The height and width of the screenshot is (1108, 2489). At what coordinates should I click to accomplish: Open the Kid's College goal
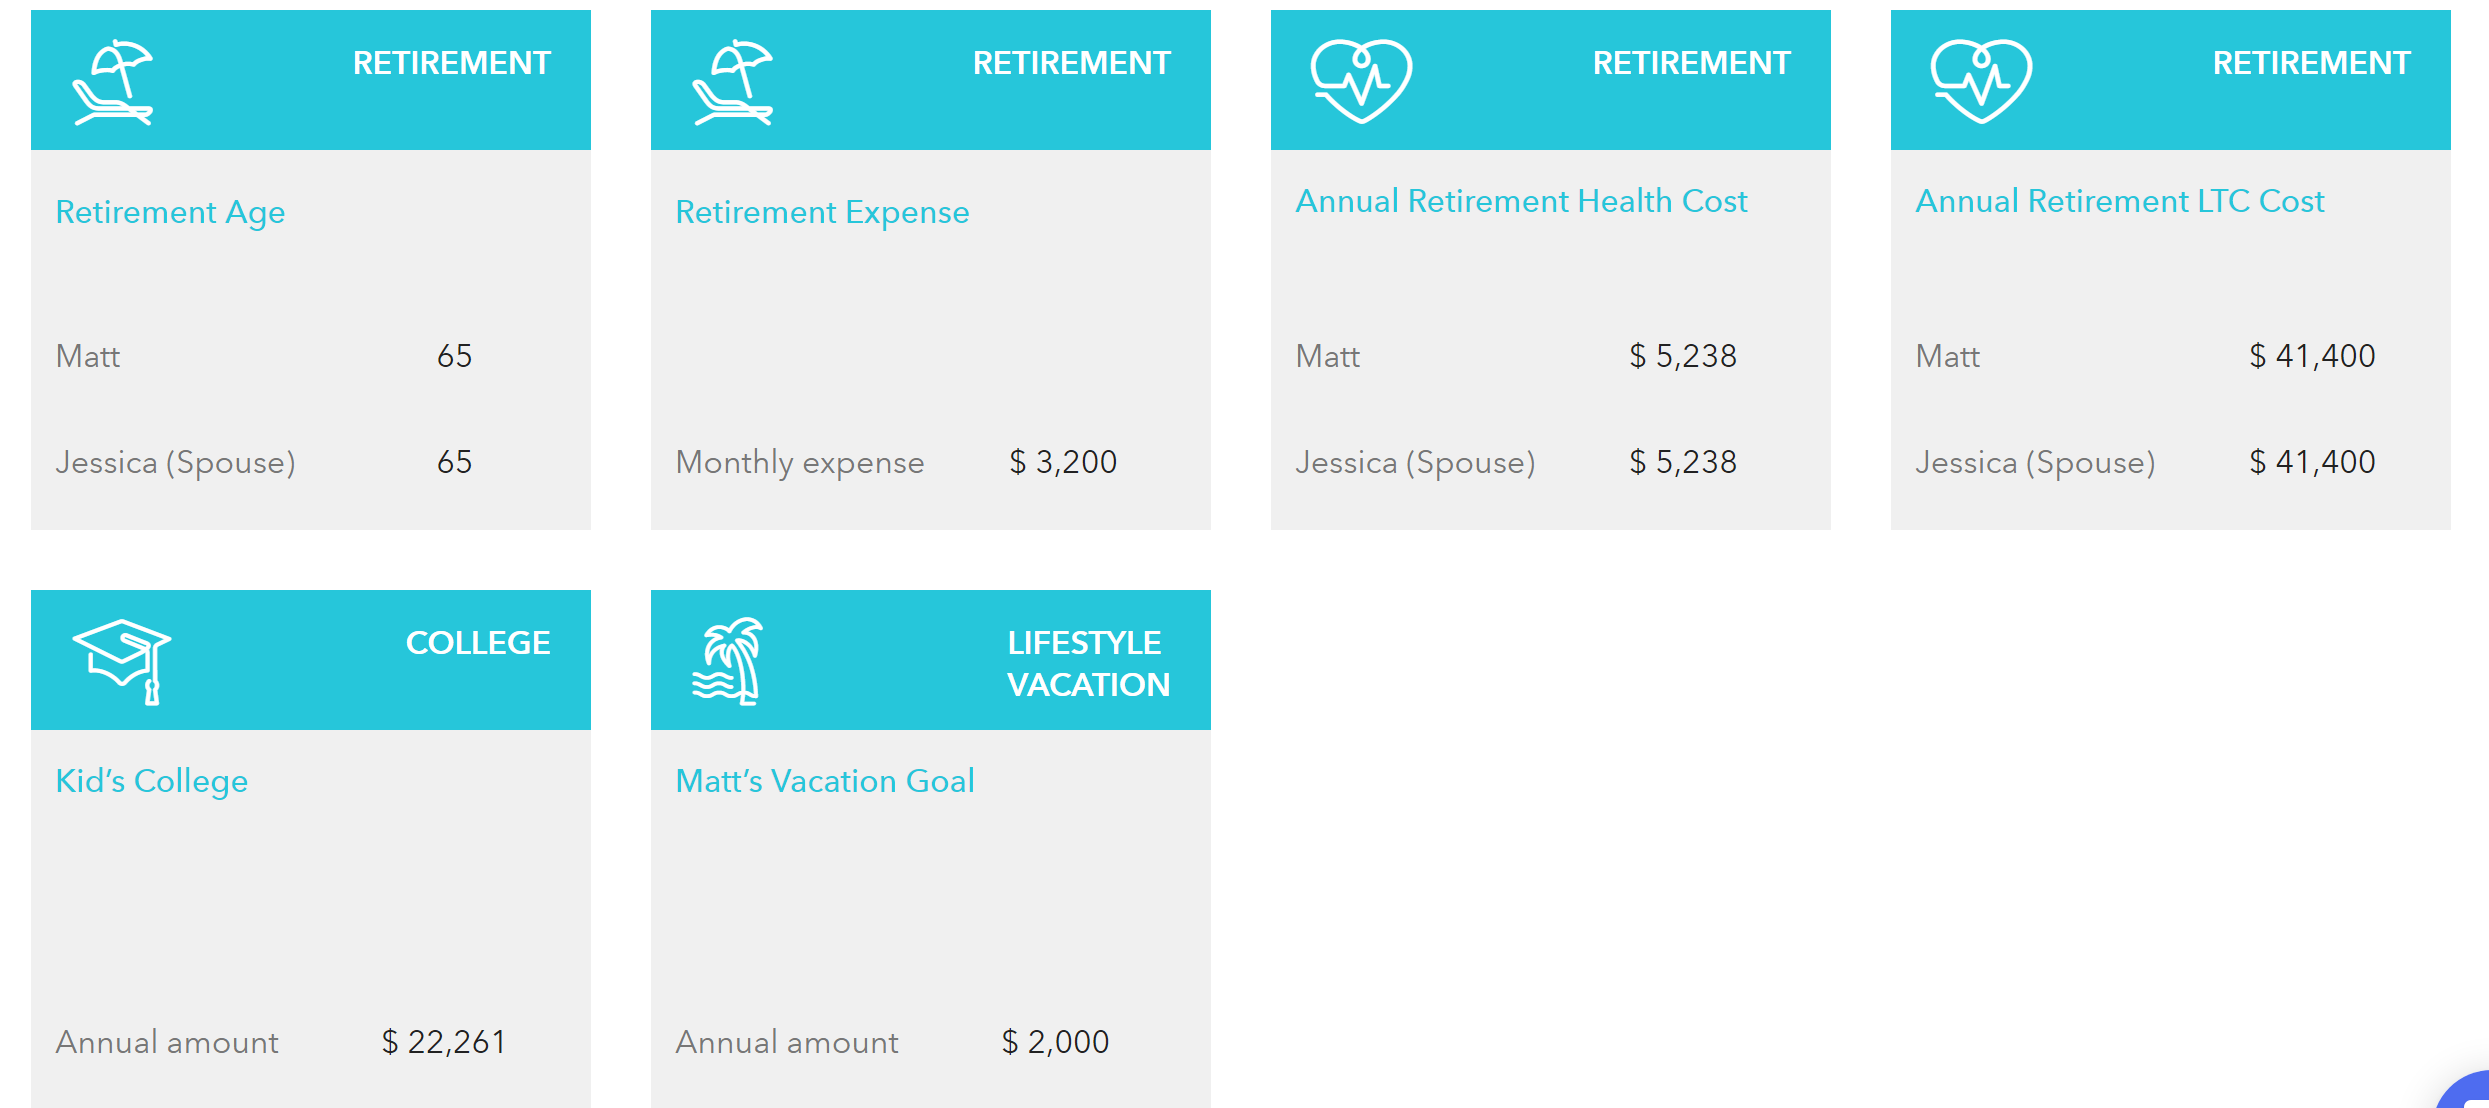[152, 781]
